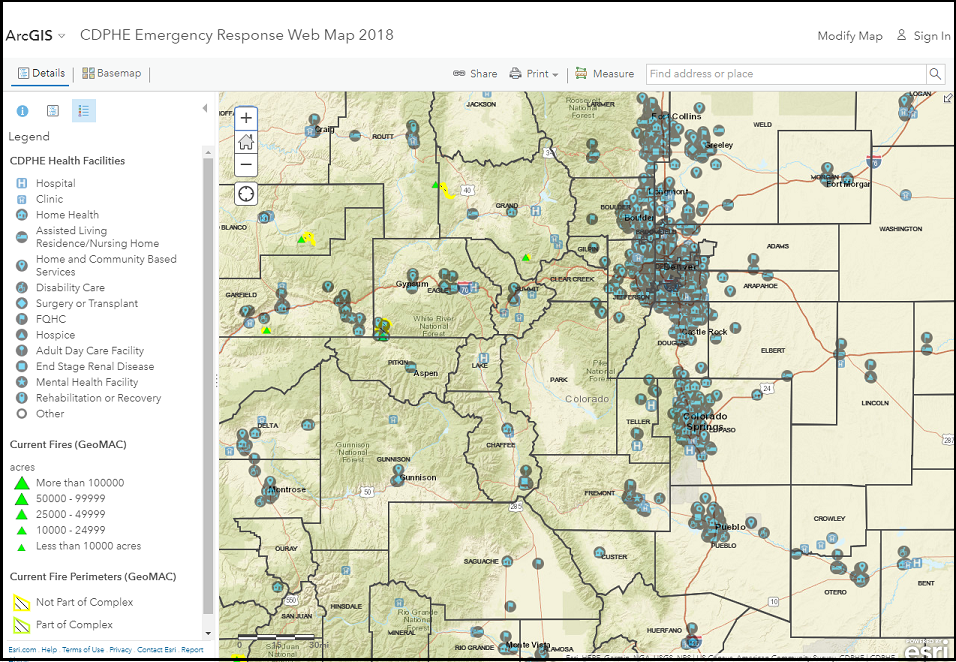This screenshot has width=956, height=662.
Task: Click the search magnifier icon
Action: click(x=934, y=73)
